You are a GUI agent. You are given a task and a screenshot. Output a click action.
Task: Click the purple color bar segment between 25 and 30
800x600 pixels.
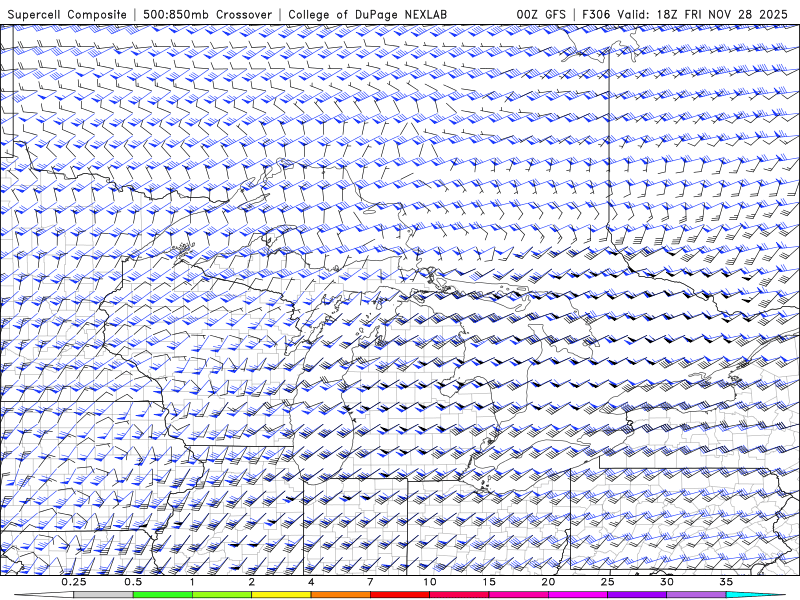coord(637,595)
